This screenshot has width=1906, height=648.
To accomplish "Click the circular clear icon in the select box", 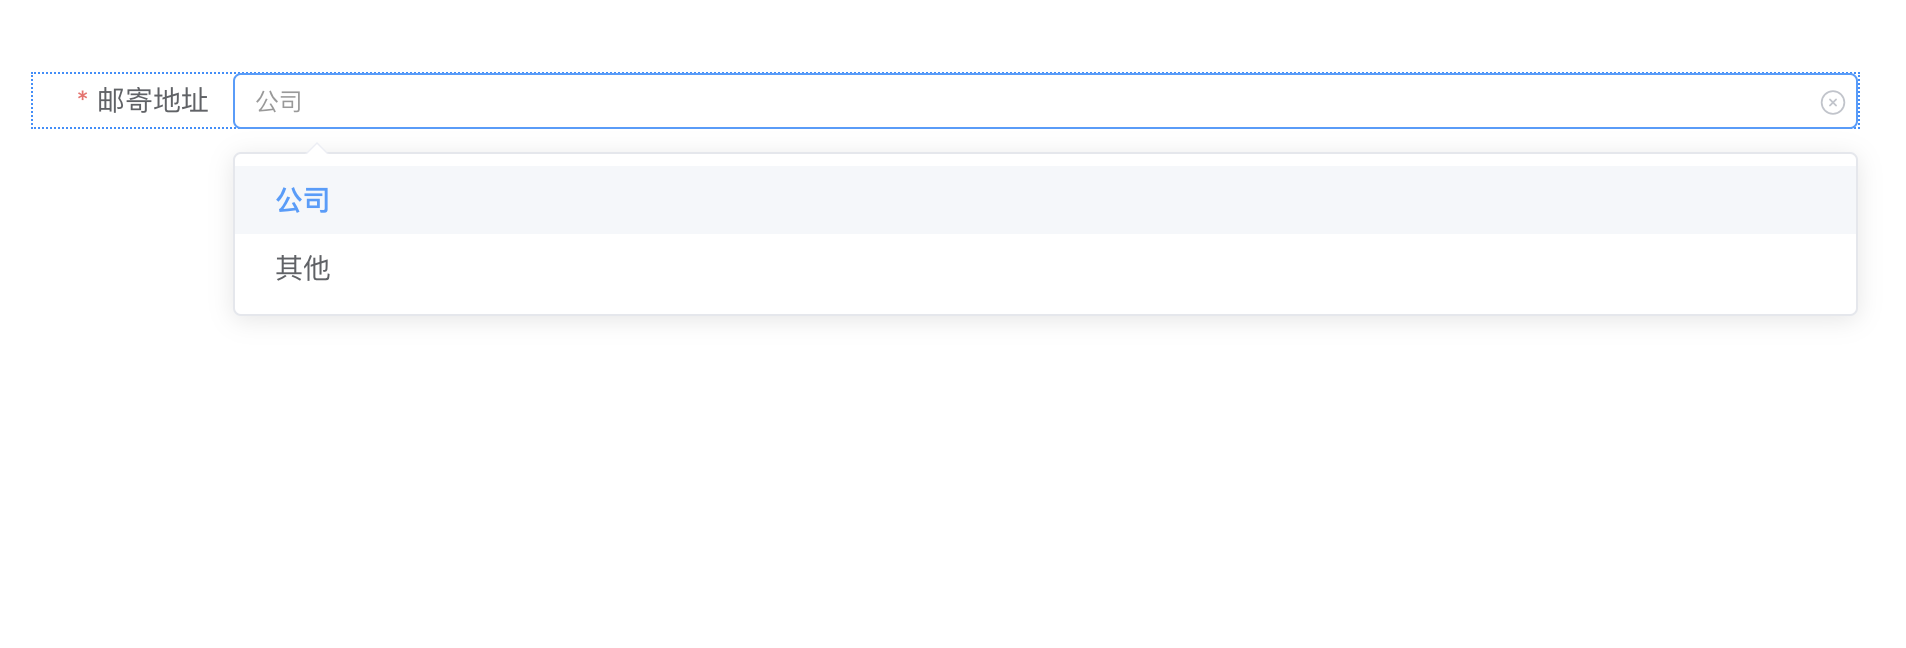I will [x=1832, y=102].
